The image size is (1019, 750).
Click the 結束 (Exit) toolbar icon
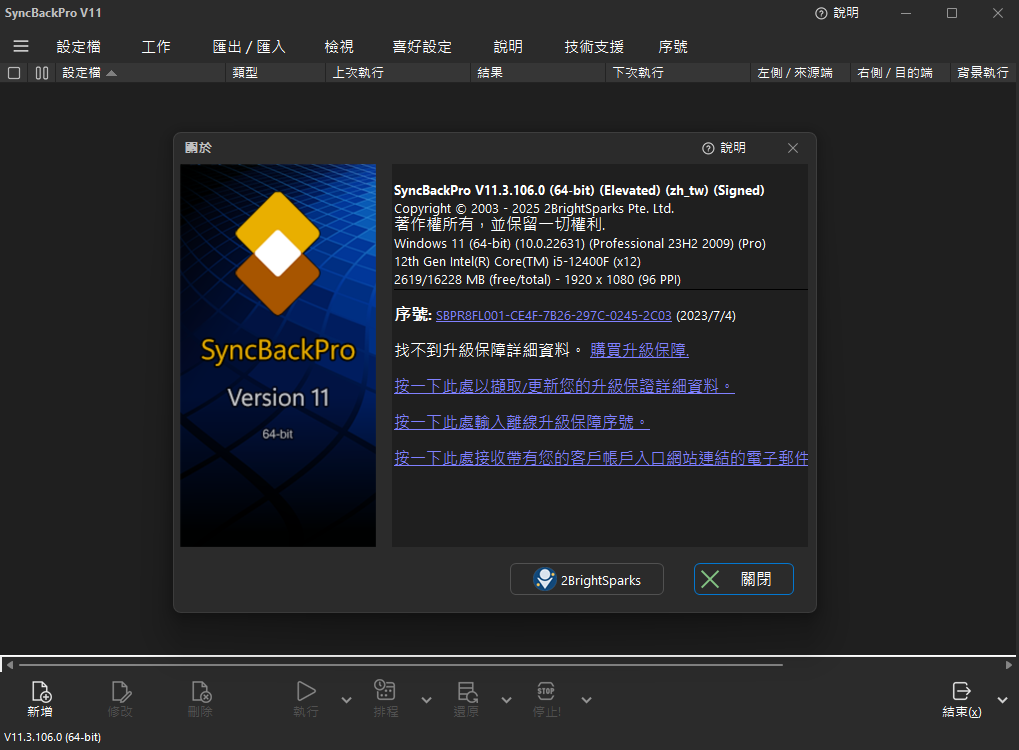(x=961, y=691)
